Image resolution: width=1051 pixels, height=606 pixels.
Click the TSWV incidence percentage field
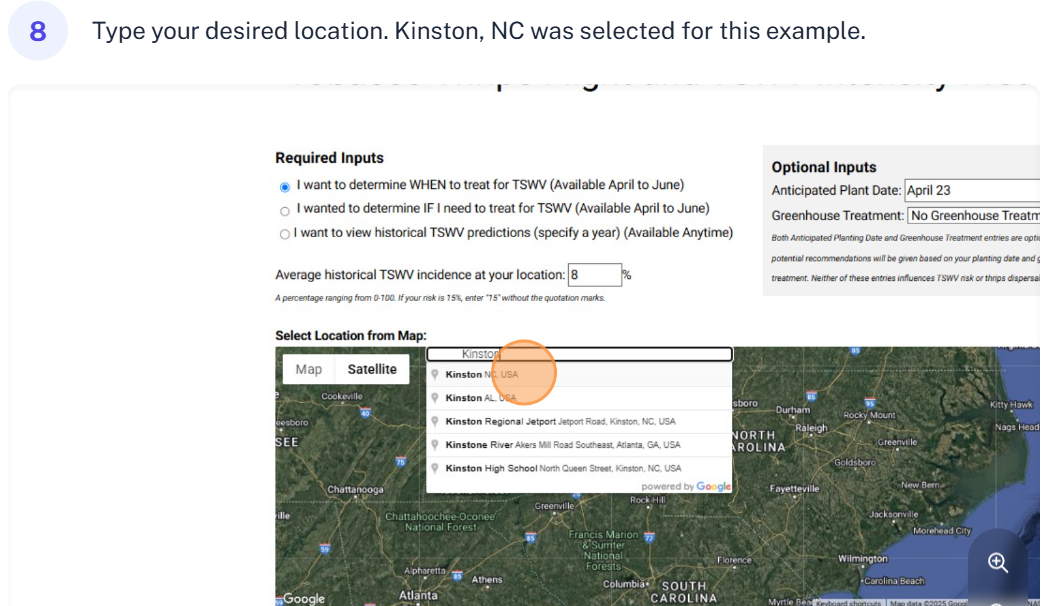click(596, 274)
